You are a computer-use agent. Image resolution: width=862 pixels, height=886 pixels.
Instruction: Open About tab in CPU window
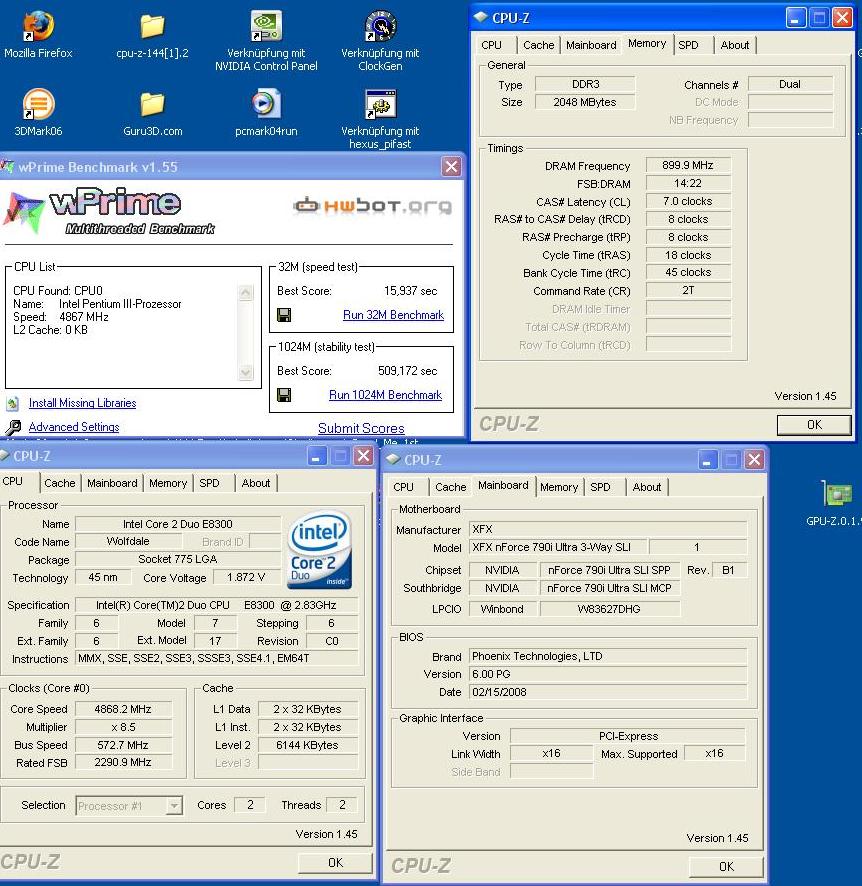[x=256, y=483]
